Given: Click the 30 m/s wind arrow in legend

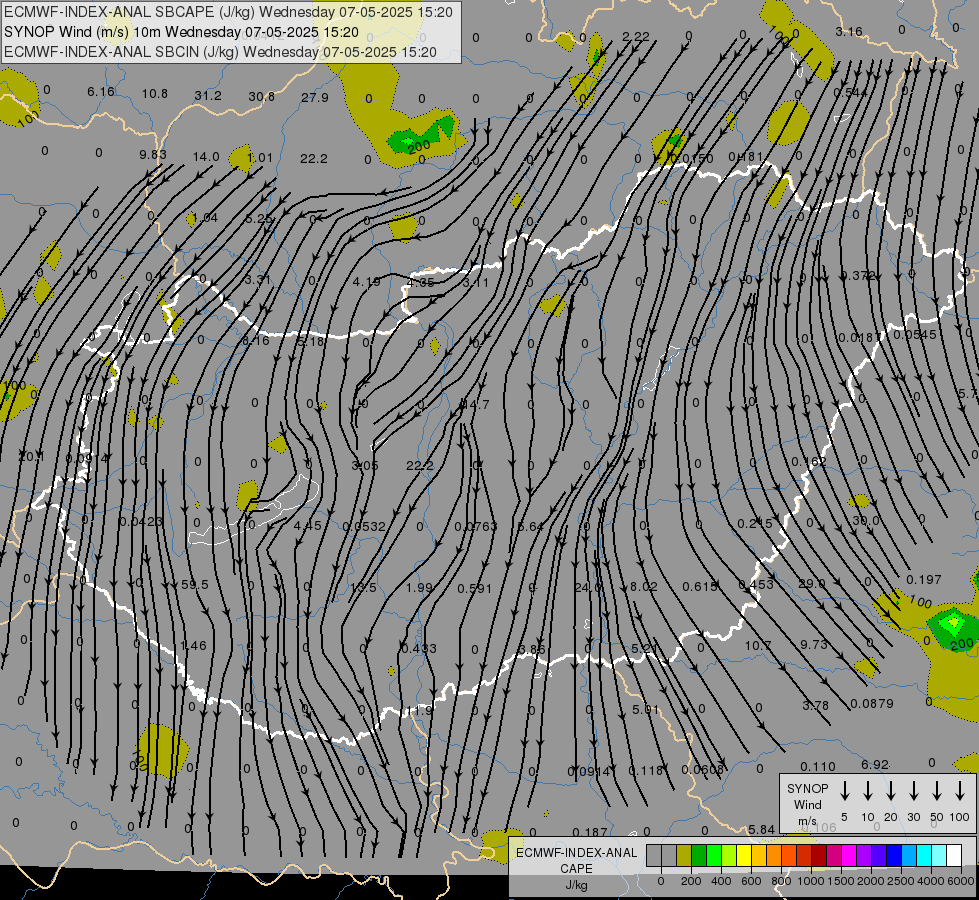Looking at the screenshot, I should pyautogui.click(x=914, y=791).
